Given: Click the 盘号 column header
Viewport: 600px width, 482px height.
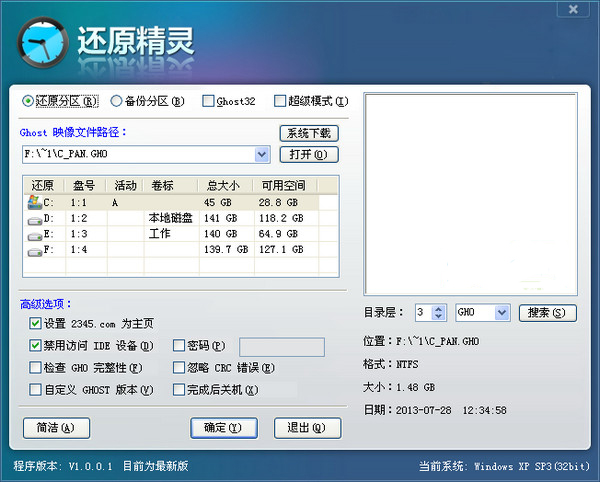Looking at the screenshot, I should pos(85,186).
